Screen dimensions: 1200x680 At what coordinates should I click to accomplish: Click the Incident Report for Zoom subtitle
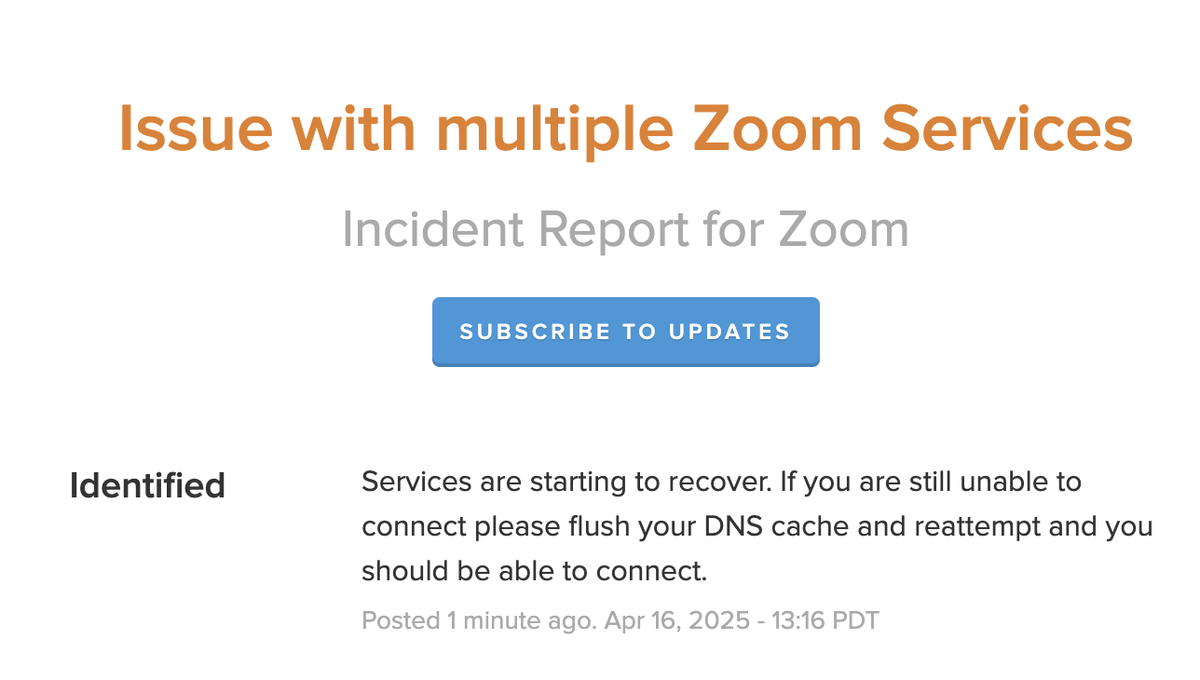click(x=626, y=230)
